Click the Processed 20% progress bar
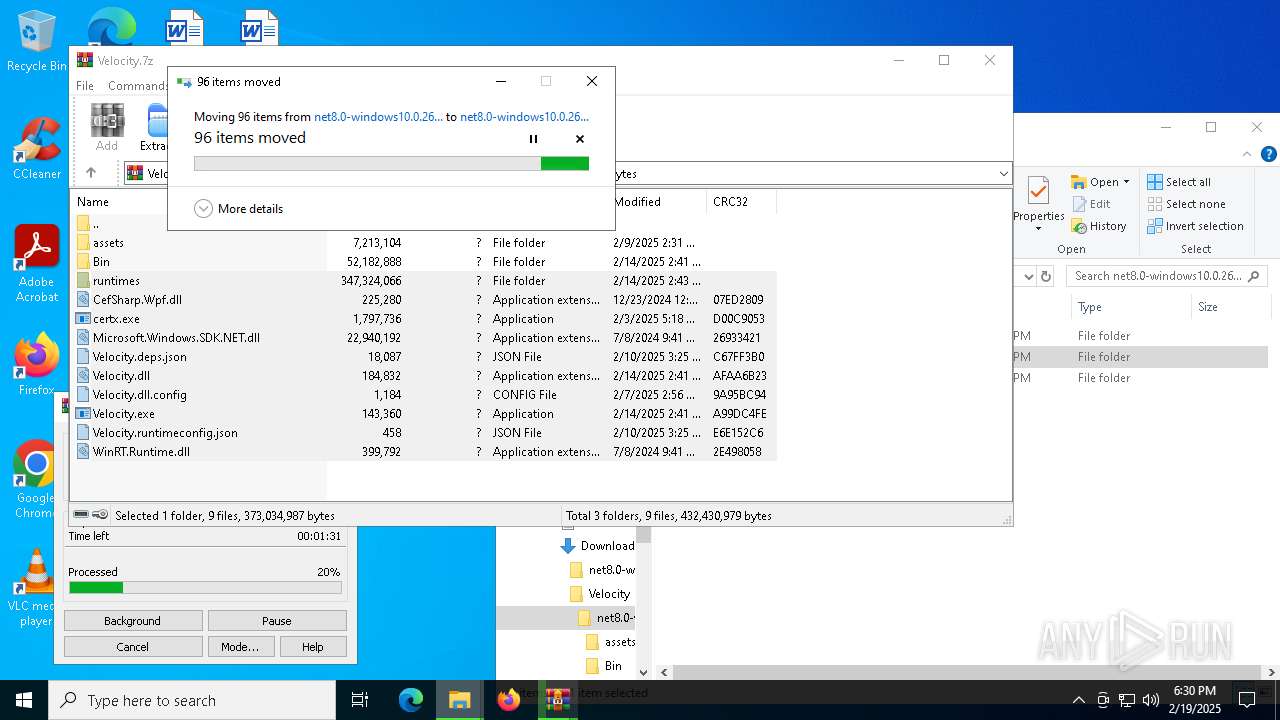The image size is (1280, 720). tap(205, 588)
